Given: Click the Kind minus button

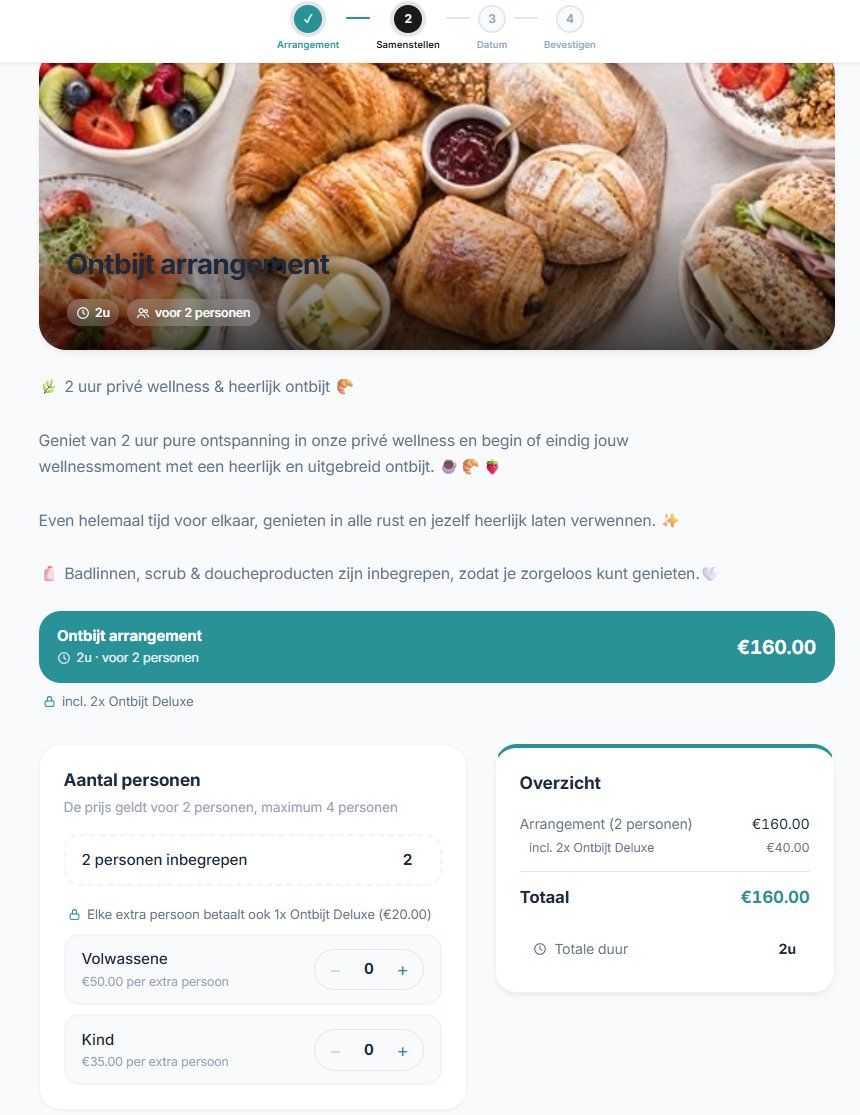Looking at the screenshot, I should point(335,1051).
